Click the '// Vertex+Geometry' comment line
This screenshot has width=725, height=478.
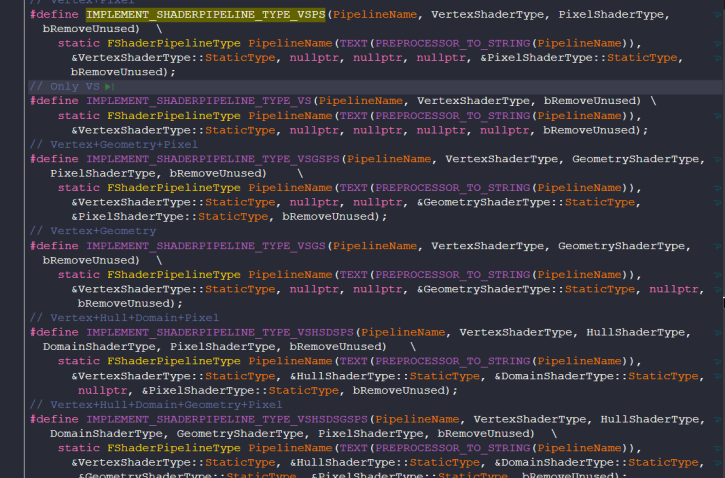pyautogui.click(x=93, y=231)
